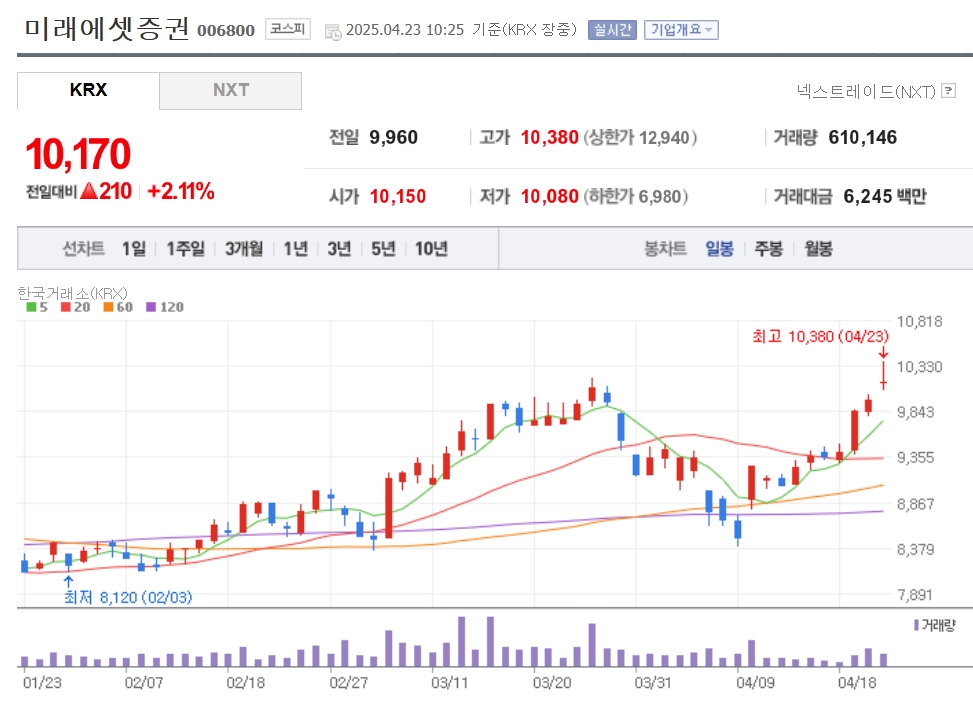Click the 코스피 market label
973x712 pixels.
[x=288, y=29]
